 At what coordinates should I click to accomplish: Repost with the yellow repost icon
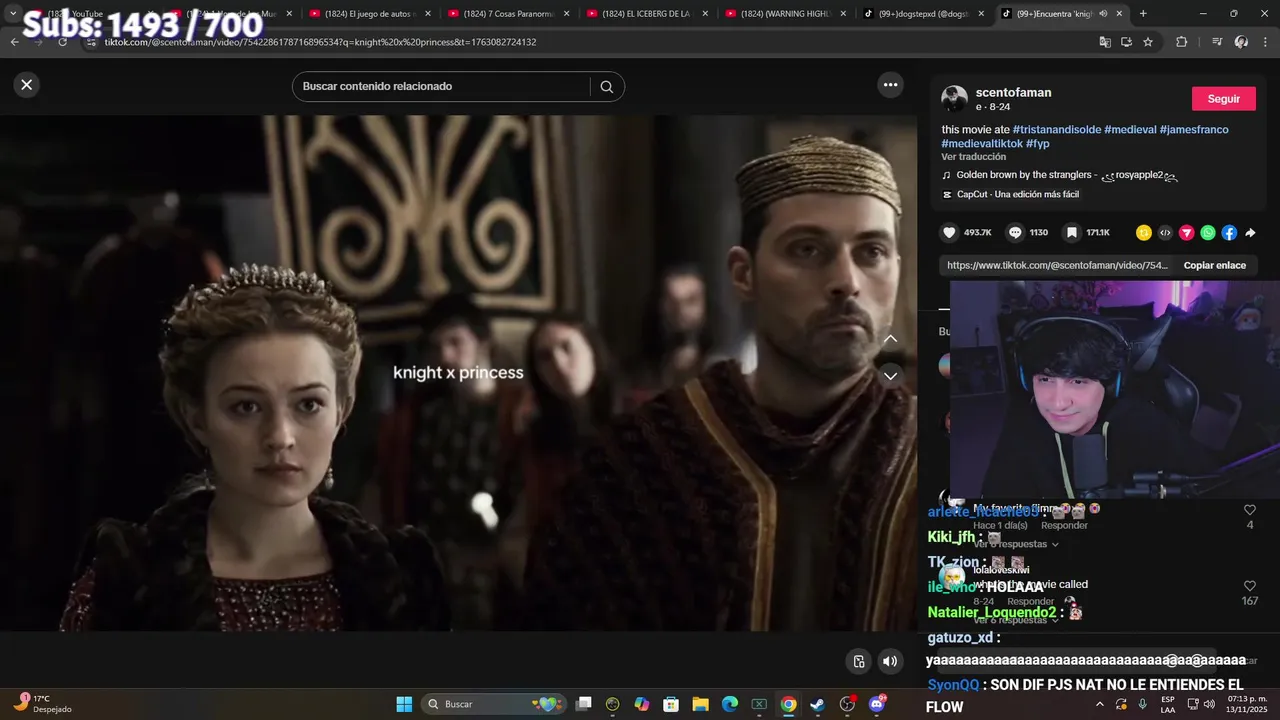(x=1143, y=233)
